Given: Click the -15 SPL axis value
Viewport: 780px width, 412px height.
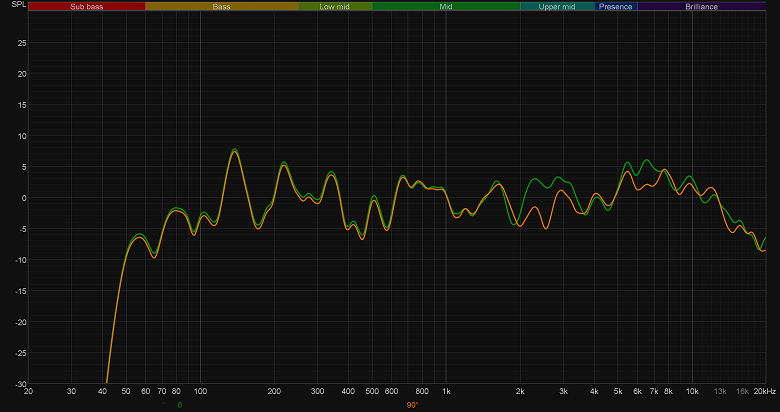Looking at the screenshot, I should (x=20, y=291).
